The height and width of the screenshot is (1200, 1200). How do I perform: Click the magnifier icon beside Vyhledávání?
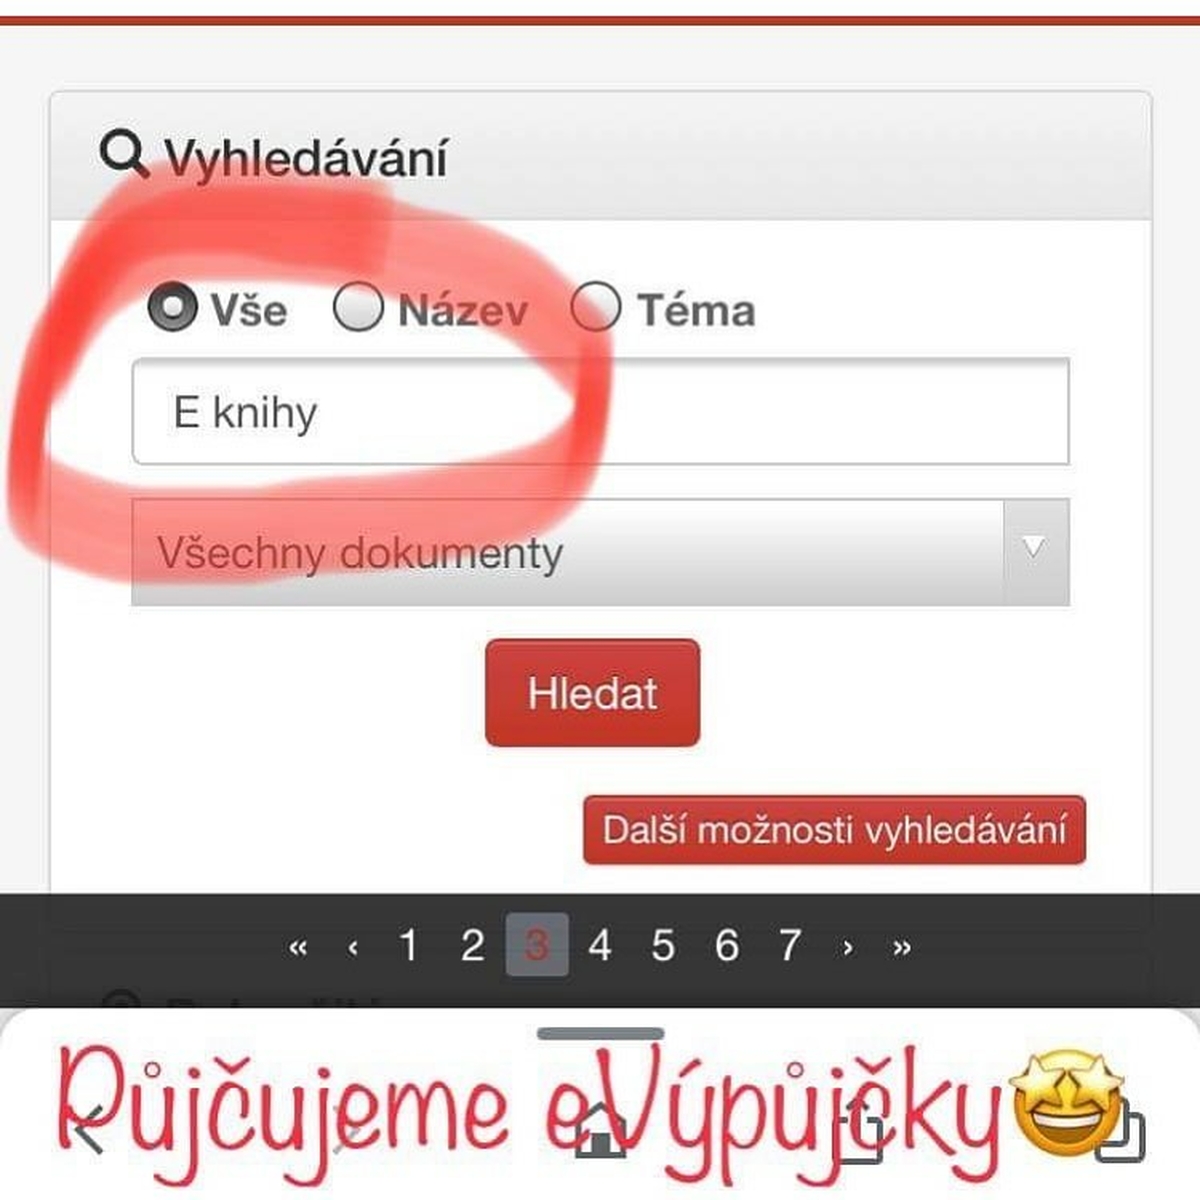pos(124,156)
